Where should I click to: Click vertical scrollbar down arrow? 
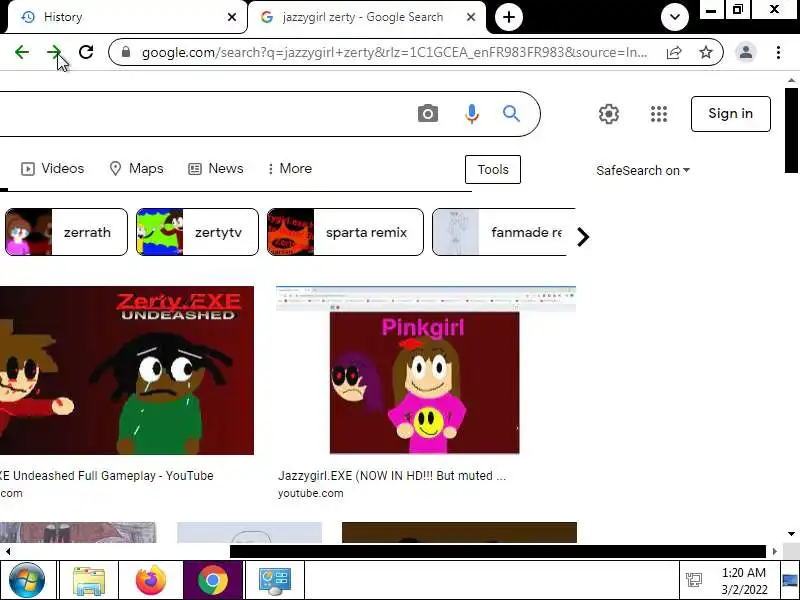(x=791, y=534)
